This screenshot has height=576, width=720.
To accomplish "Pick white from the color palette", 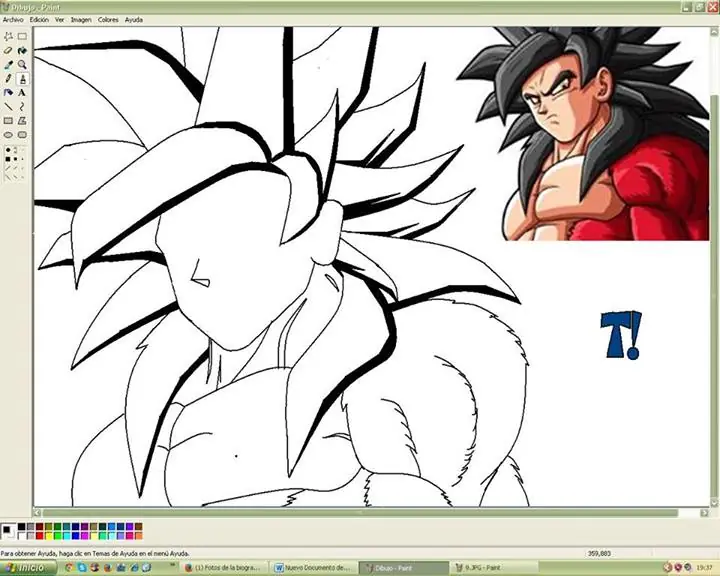I will (x=22, y=536).
